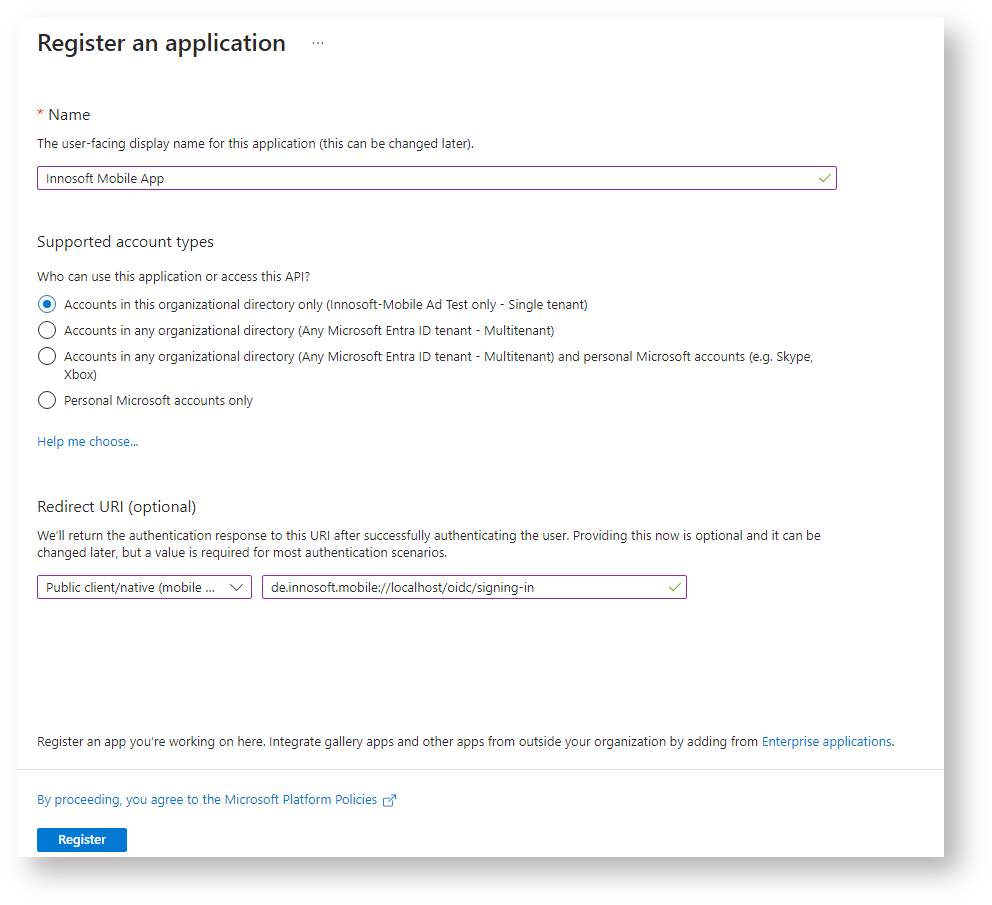Select the Multitenant-only organizational directory radio button
This screenshot has width=992, height=905.
click(x=47, y=330)
